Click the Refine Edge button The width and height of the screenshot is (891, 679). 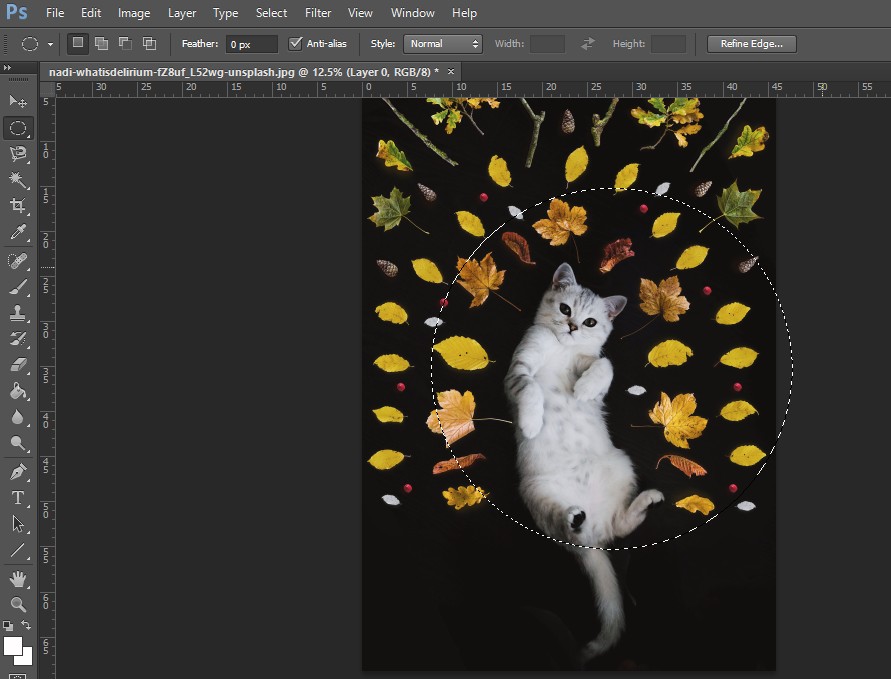pos(751,44)
